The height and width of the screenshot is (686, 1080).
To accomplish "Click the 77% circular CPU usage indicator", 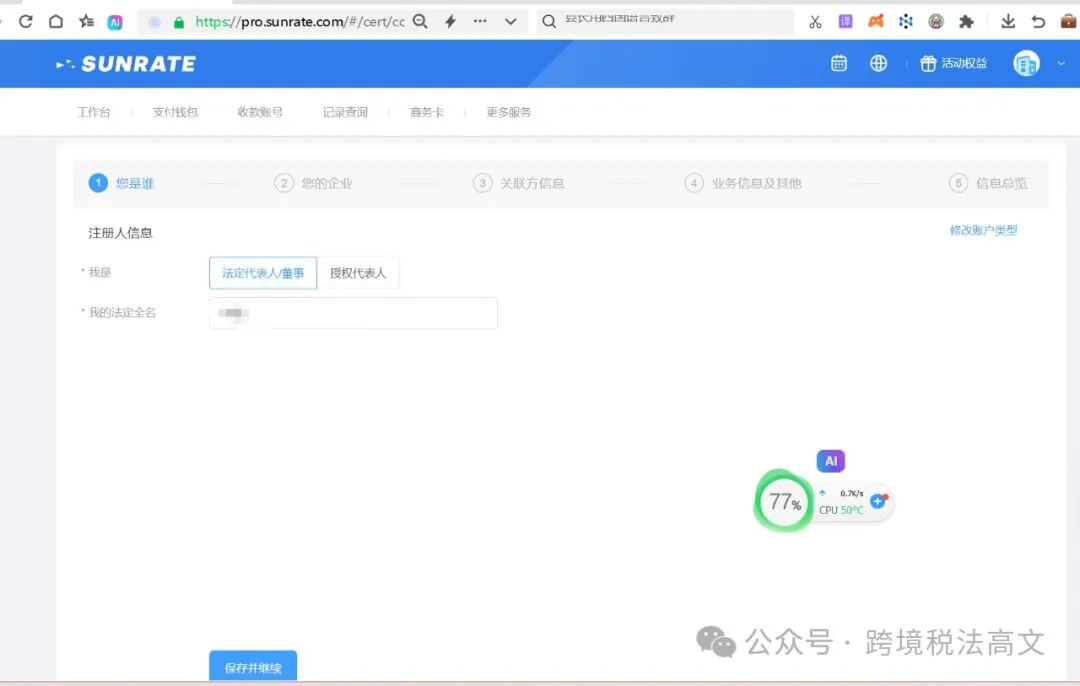I will tap(783, 502).
